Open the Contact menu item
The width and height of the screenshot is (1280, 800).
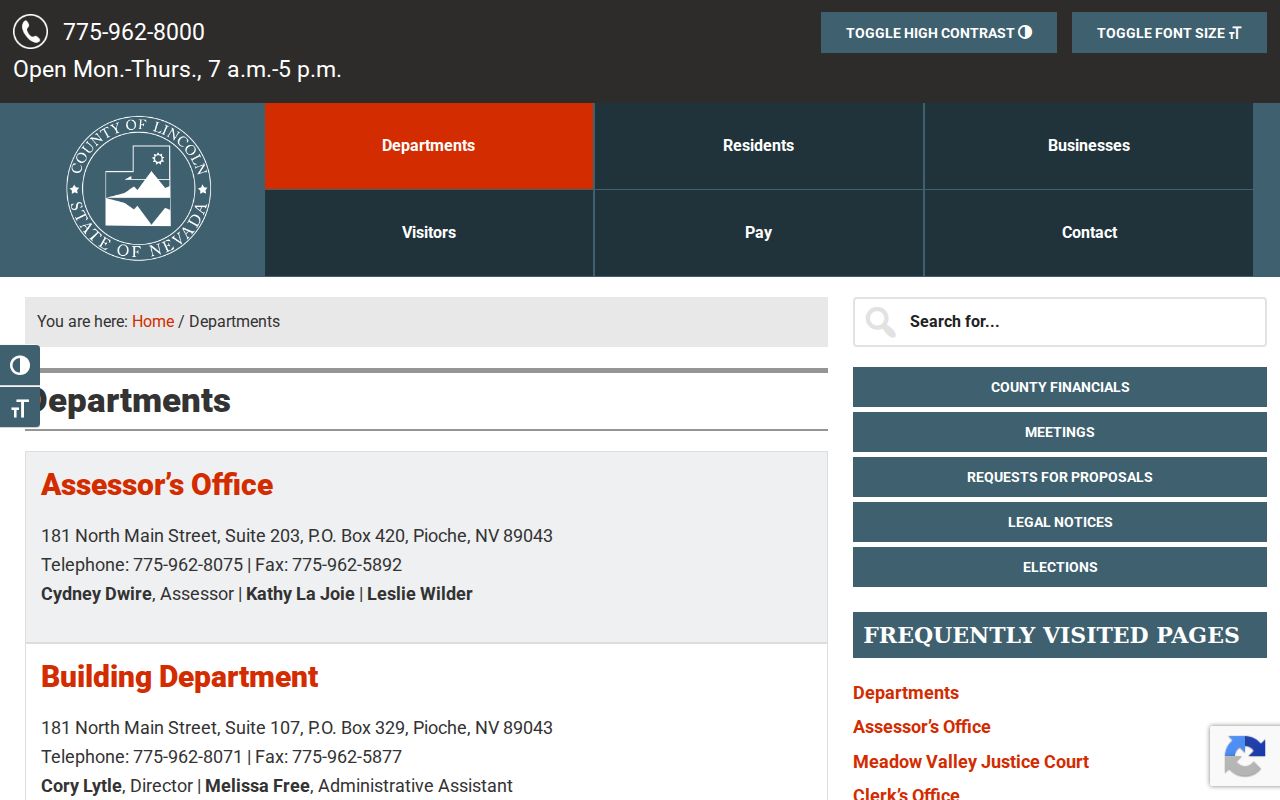click(1089, 233)
